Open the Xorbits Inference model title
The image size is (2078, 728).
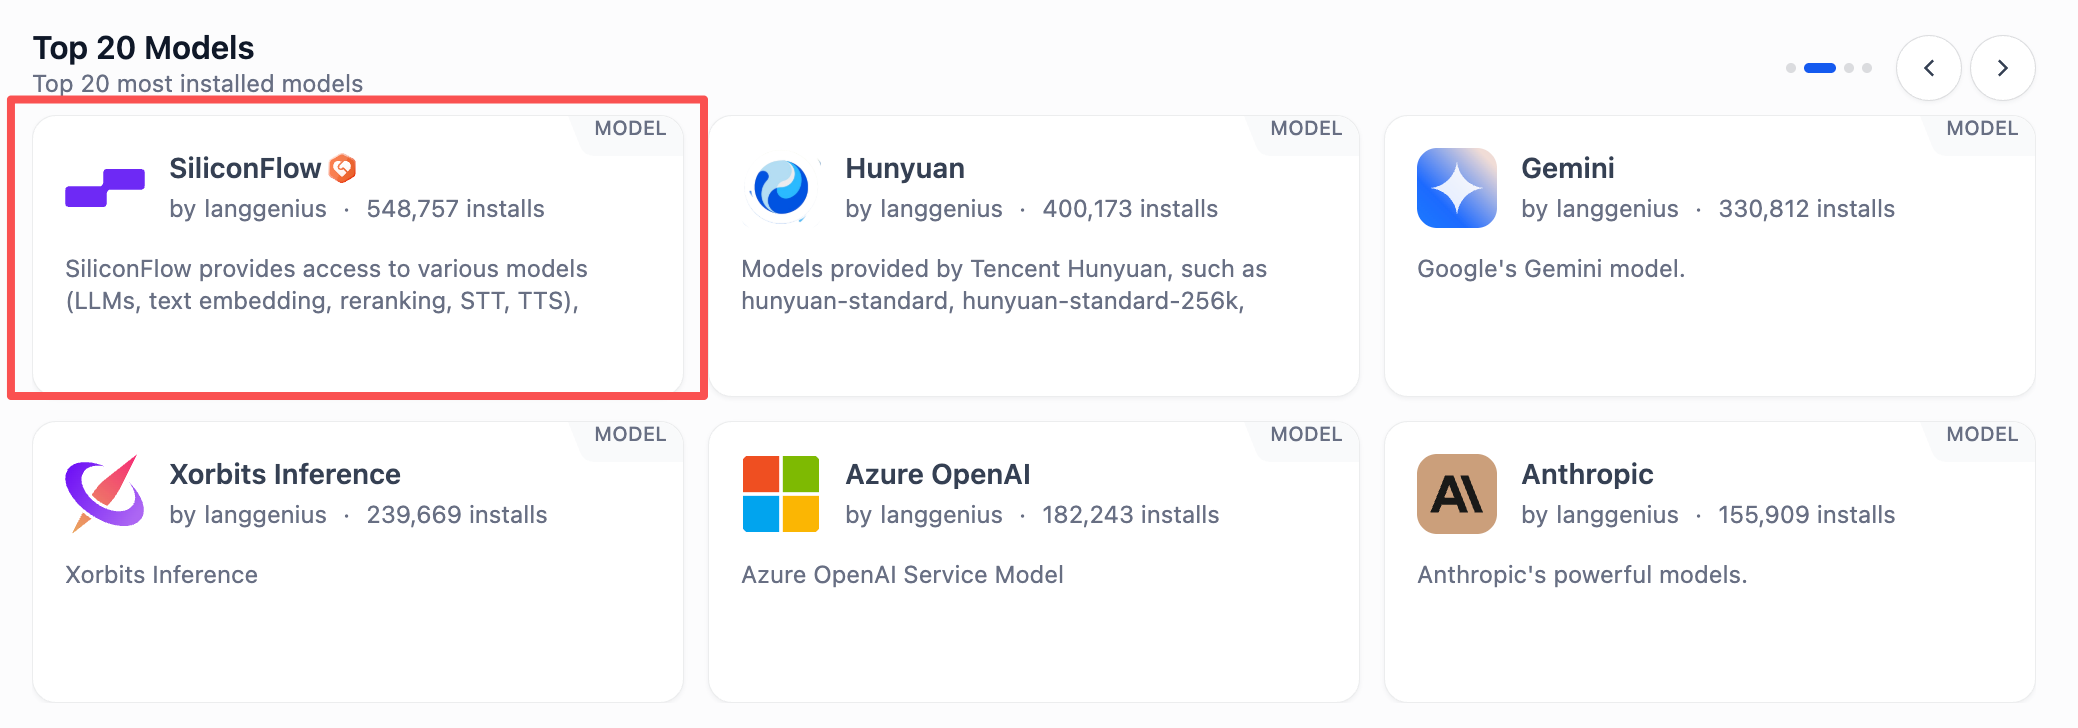[x=285, y=474]
